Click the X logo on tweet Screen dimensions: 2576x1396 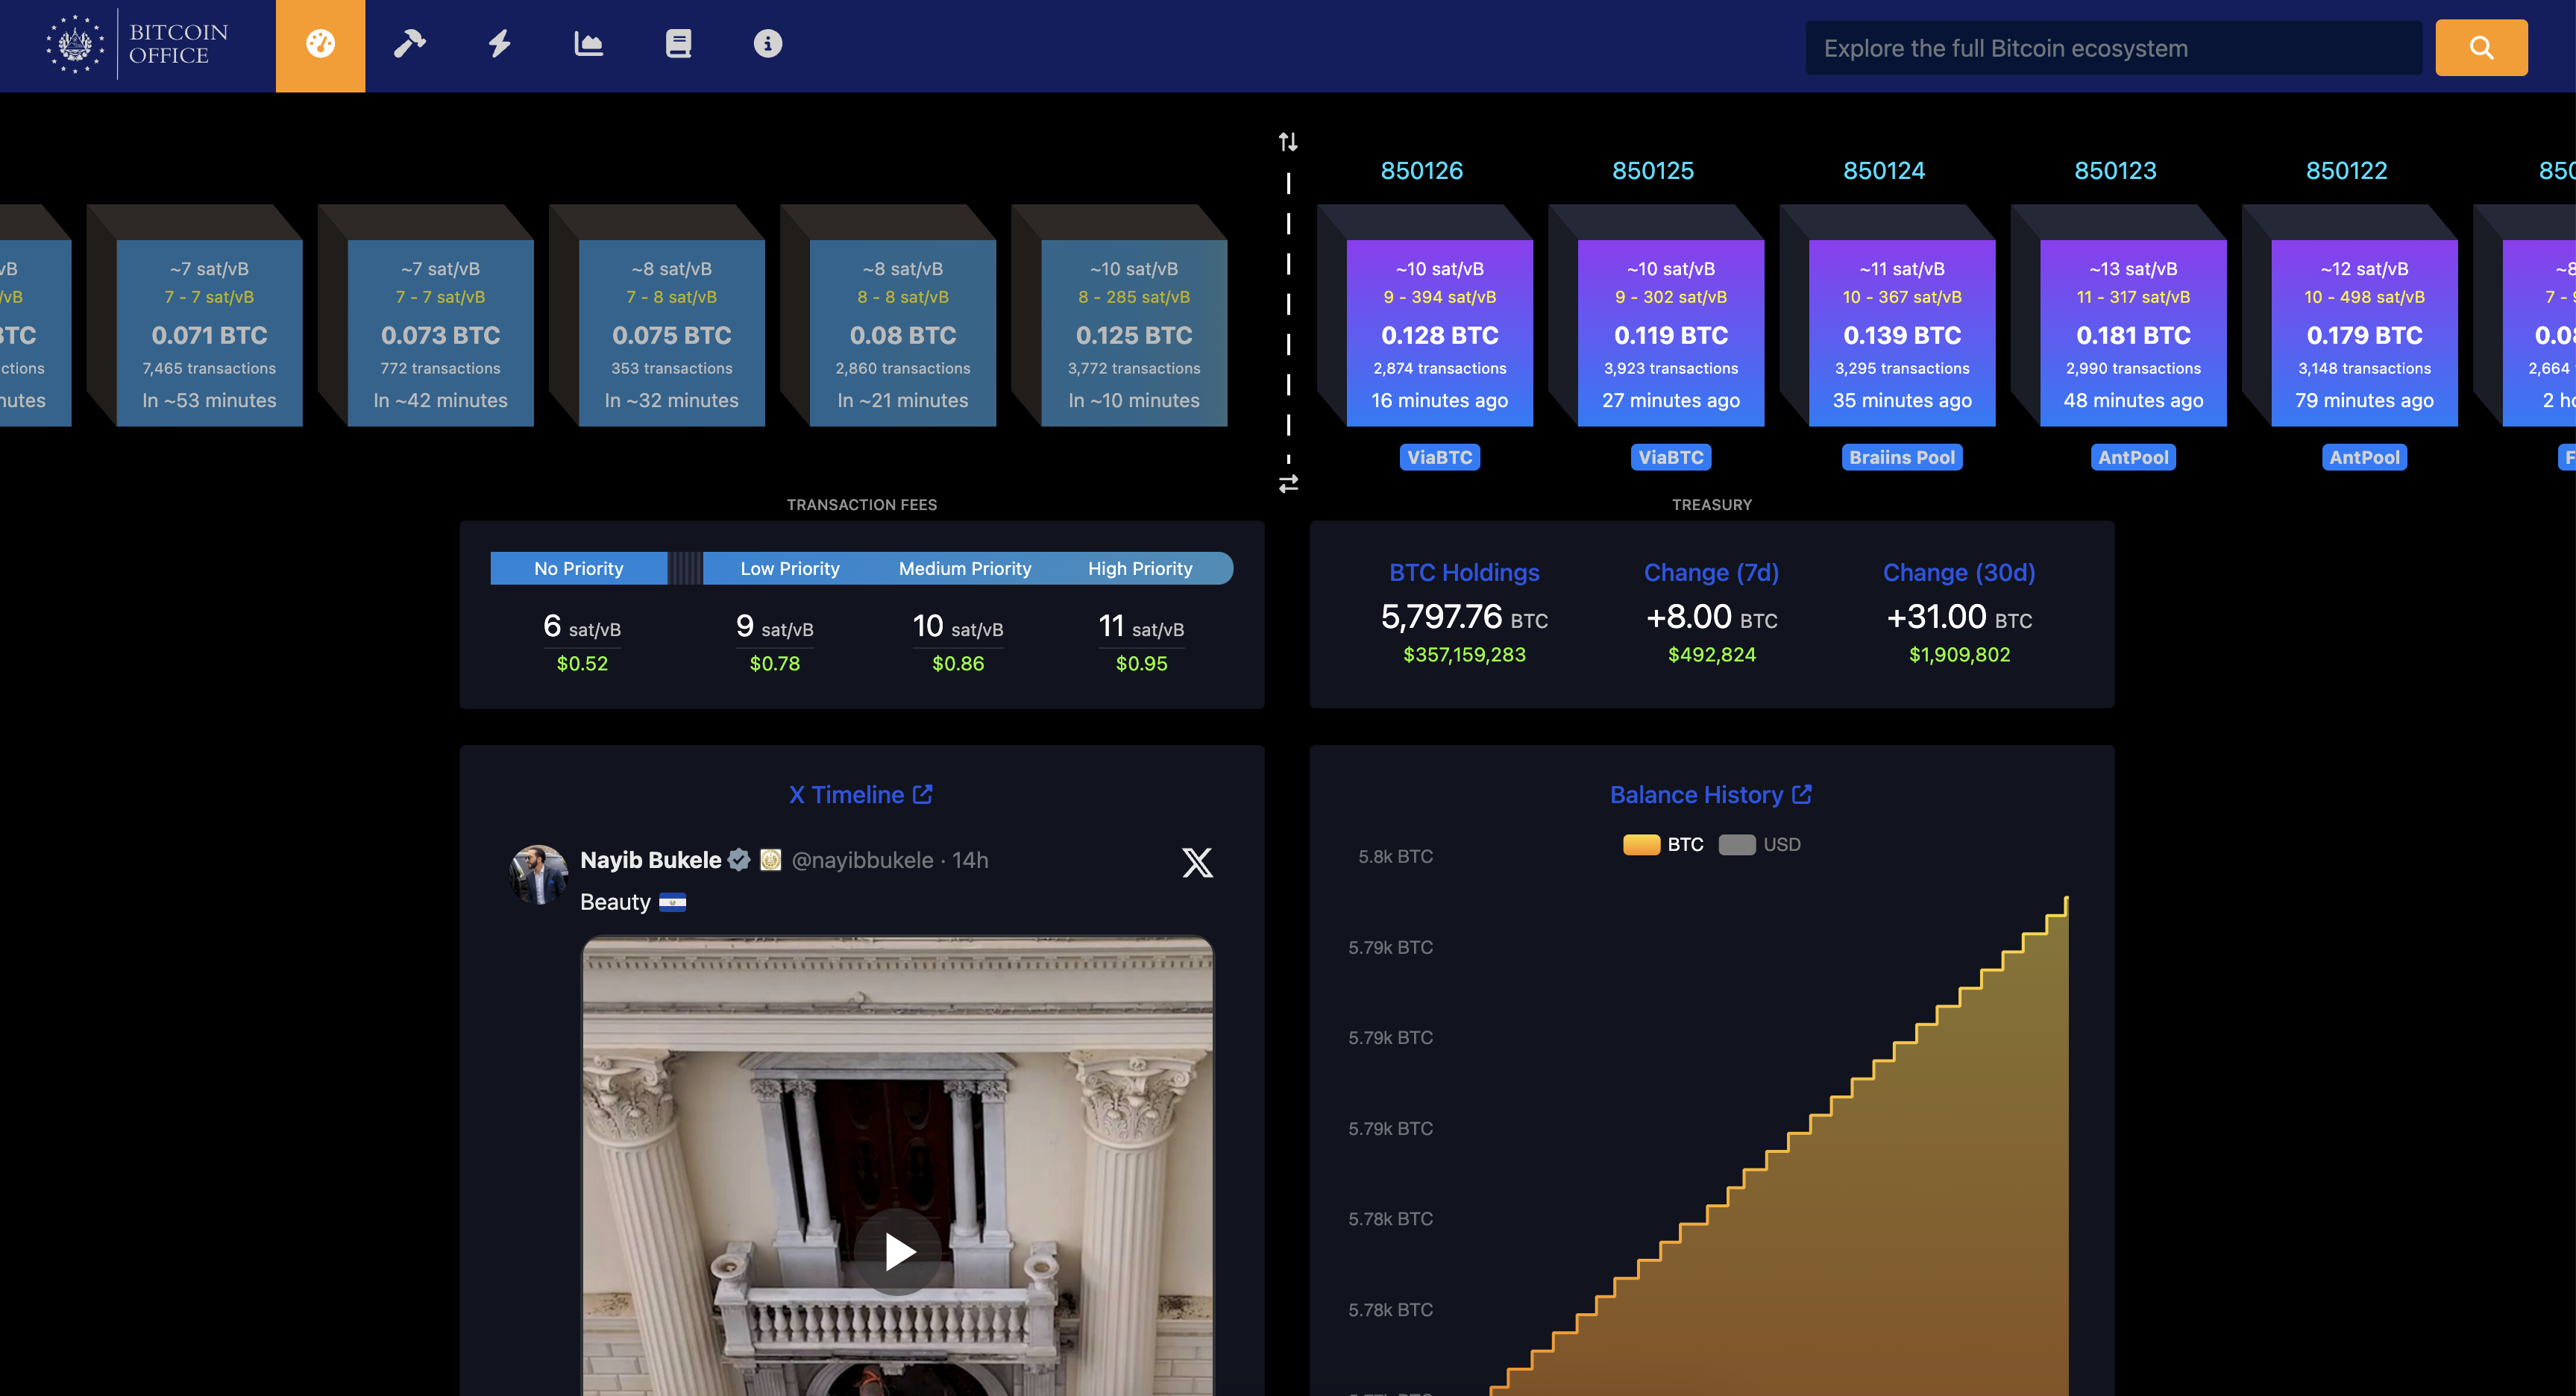coord(1197,862)
